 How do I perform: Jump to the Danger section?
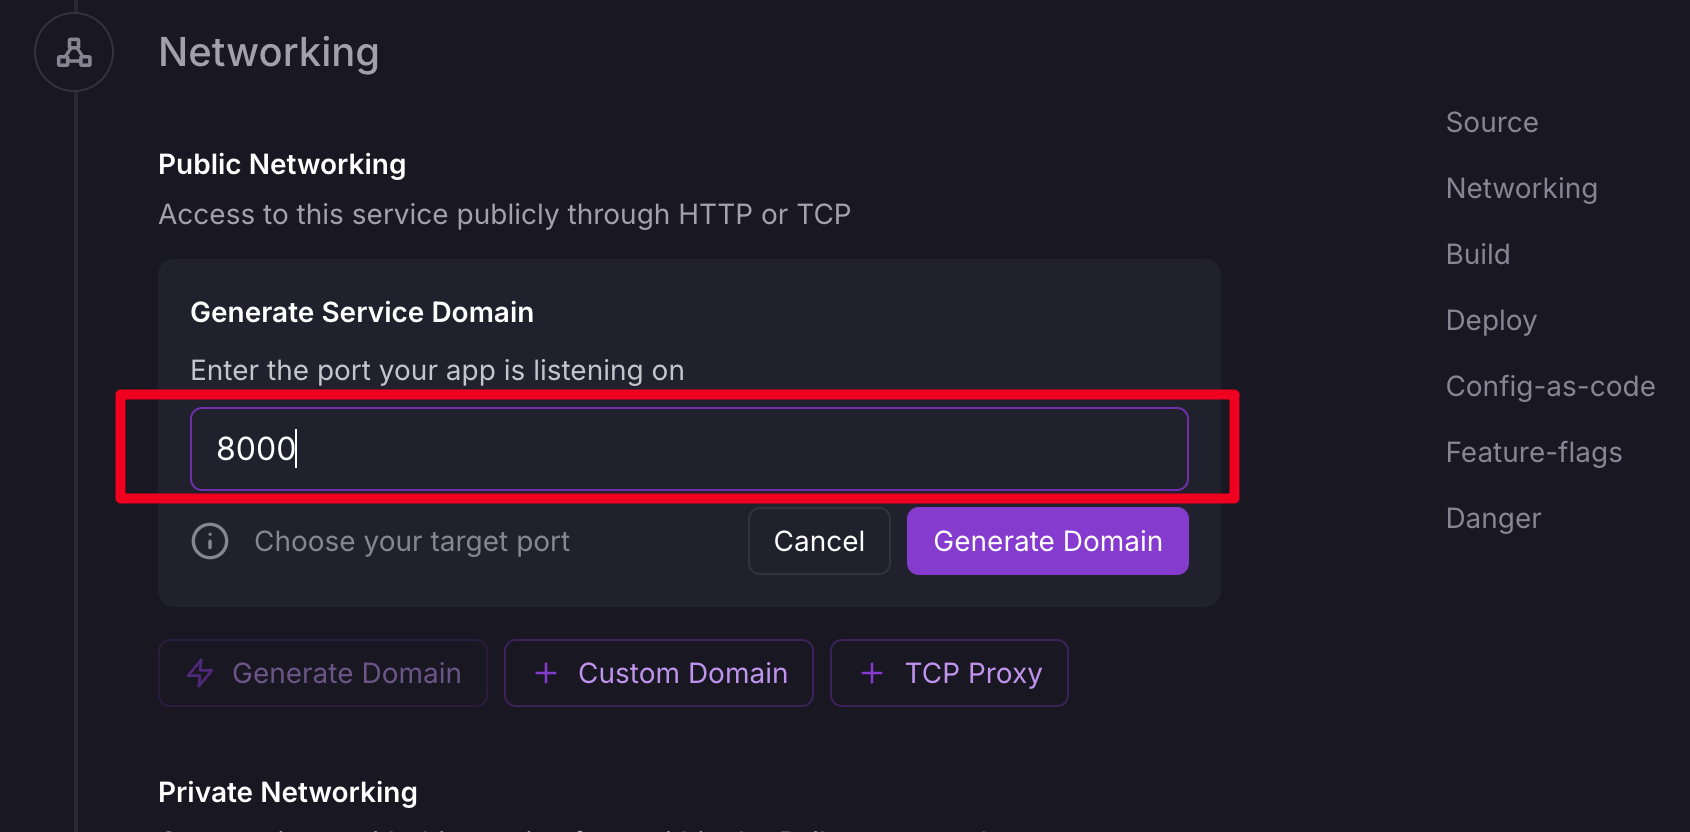[1493, 518]
